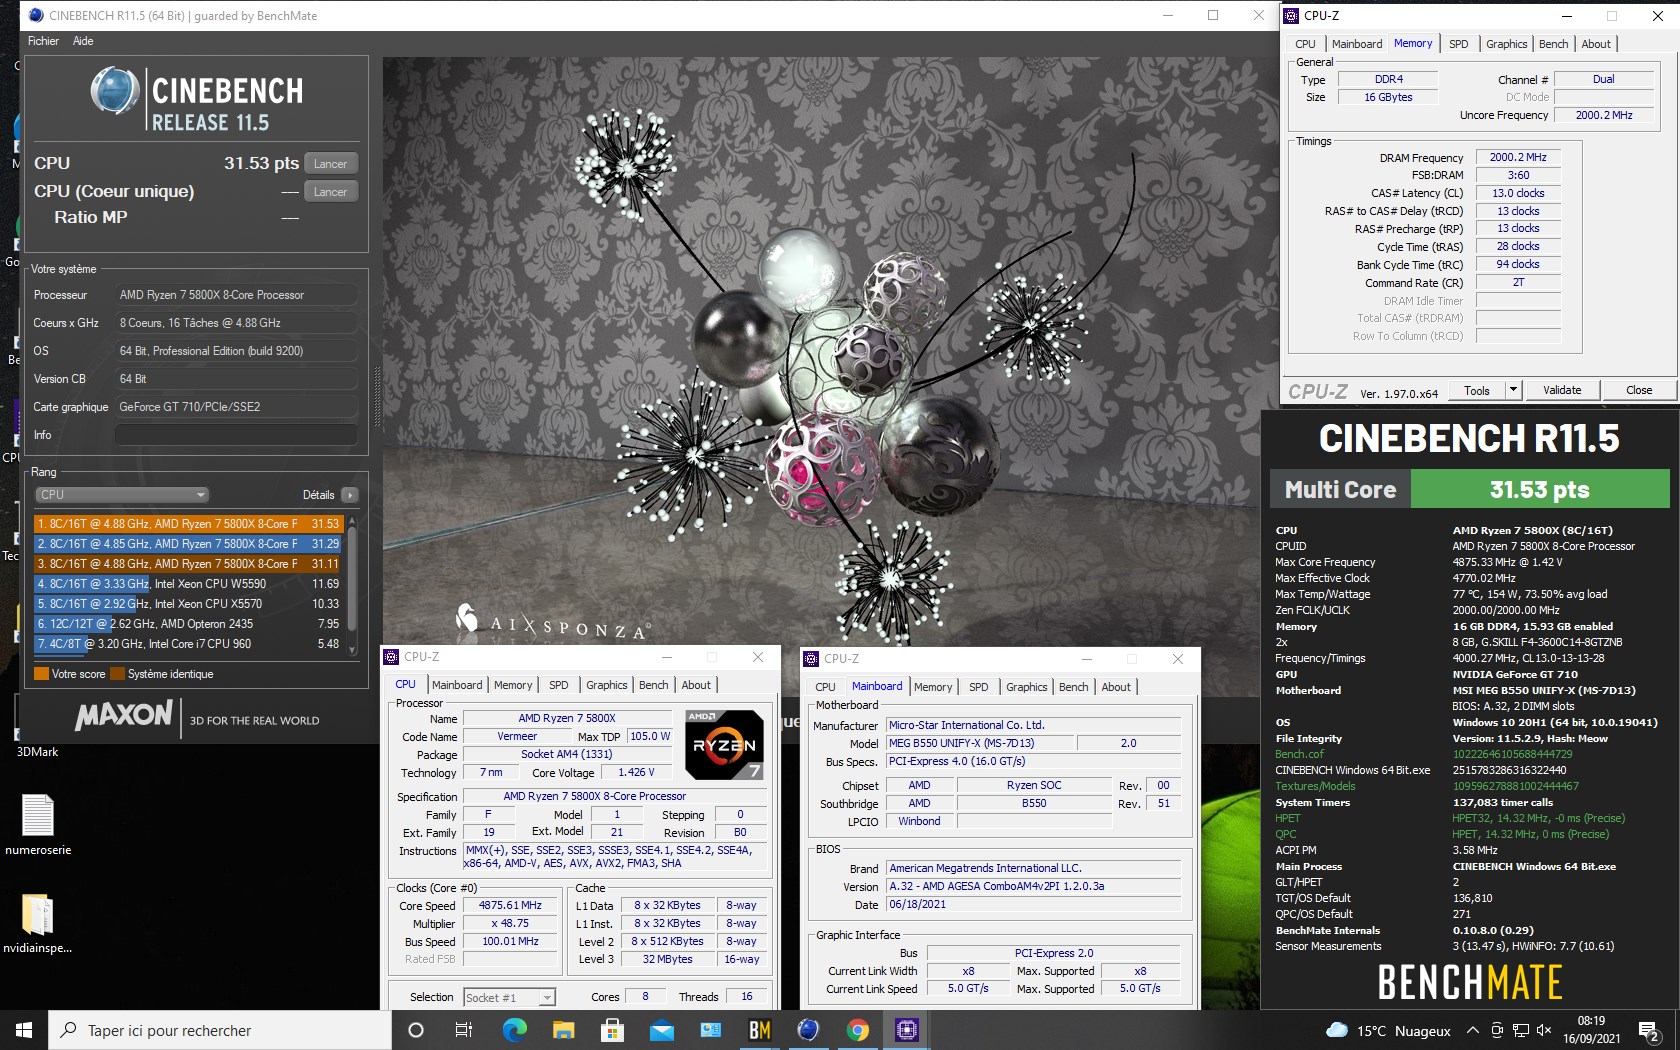Image resolution: width=1680 pixels, height=1050 pixels.
Task: Open Caches tab... Bench tab in CPU window
Action: tap(653, 685)
